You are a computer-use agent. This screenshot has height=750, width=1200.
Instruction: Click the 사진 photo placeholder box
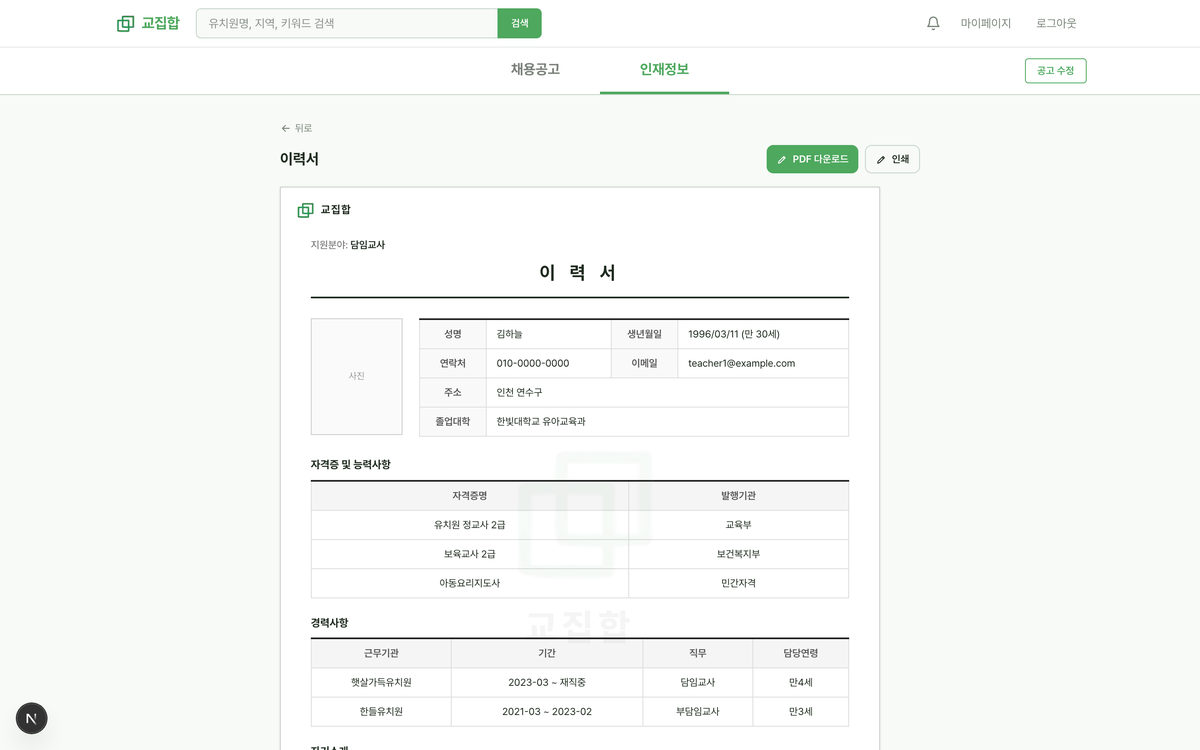tap(357, 376)
